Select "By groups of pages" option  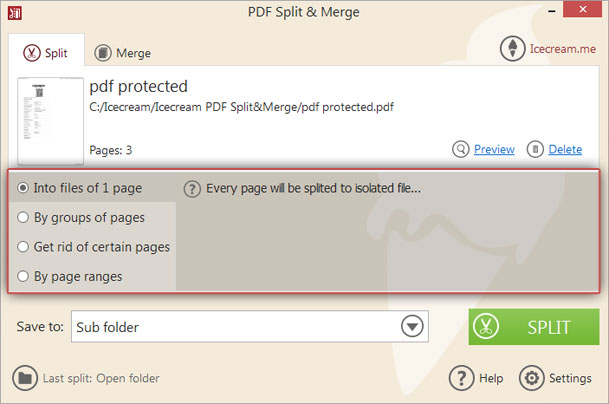pyautogui.click(x=24, y=217)
